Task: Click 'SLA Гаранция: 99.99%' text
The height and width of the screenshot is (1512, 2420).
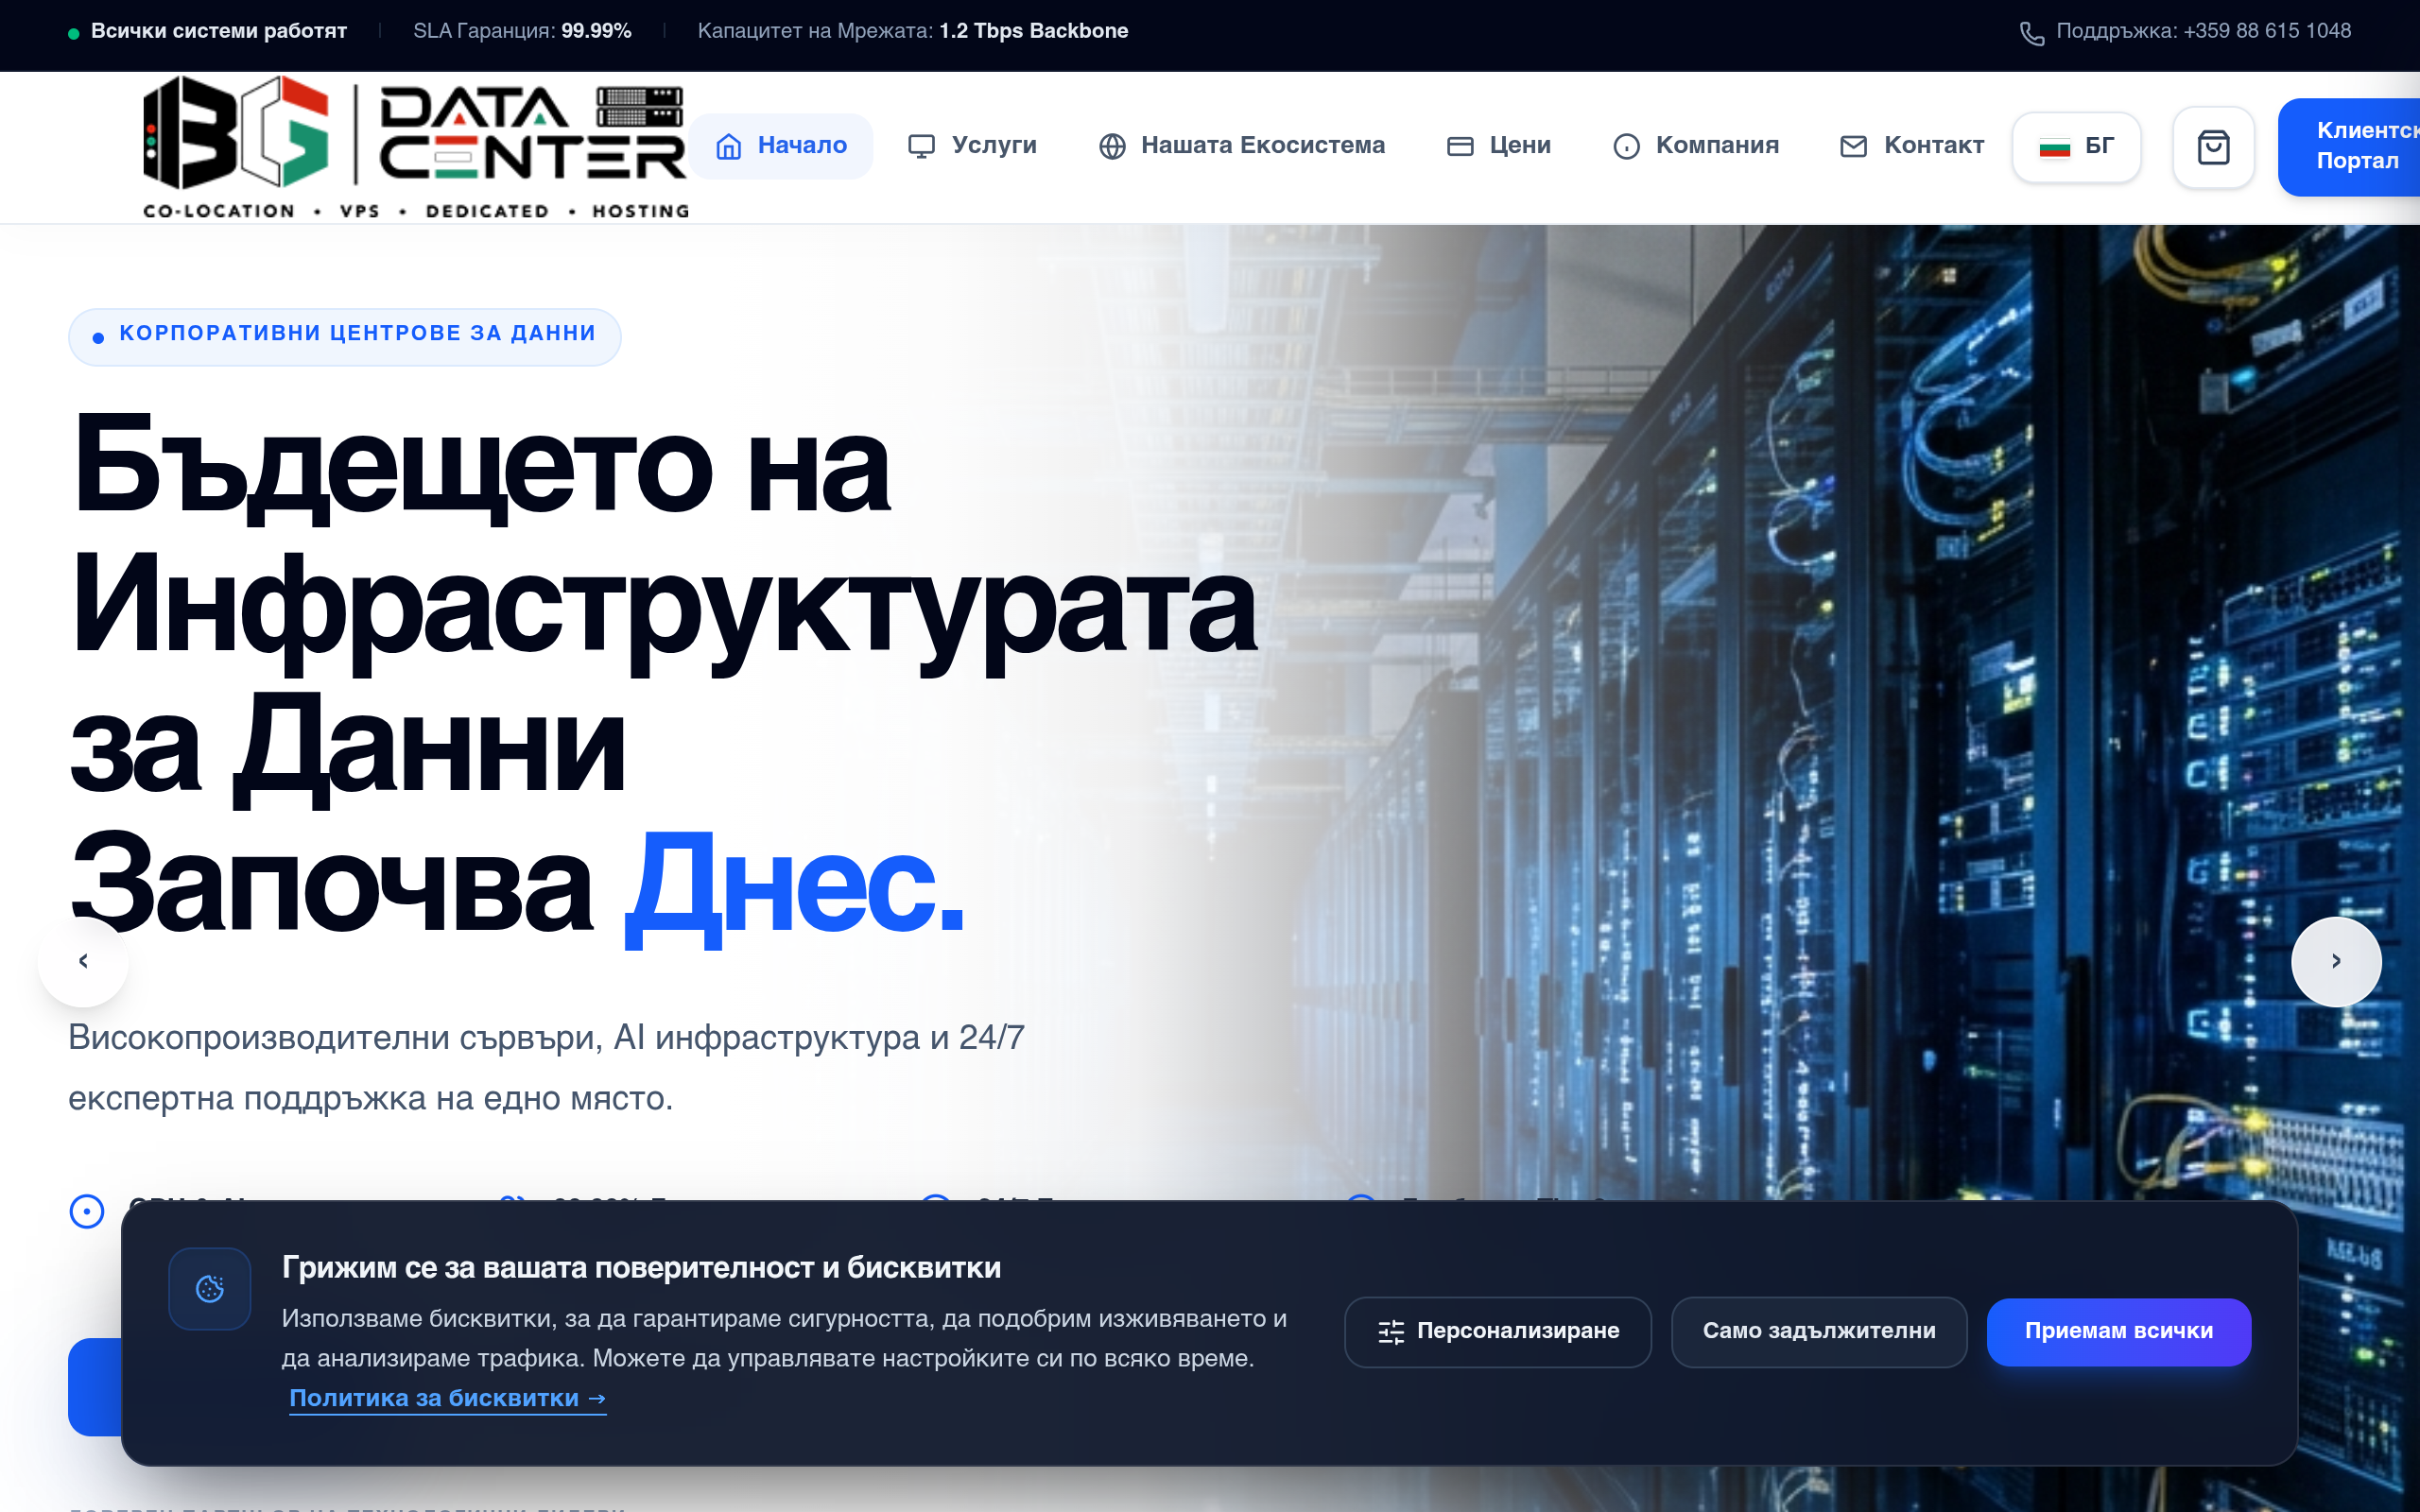Action: tap(522, 31)
